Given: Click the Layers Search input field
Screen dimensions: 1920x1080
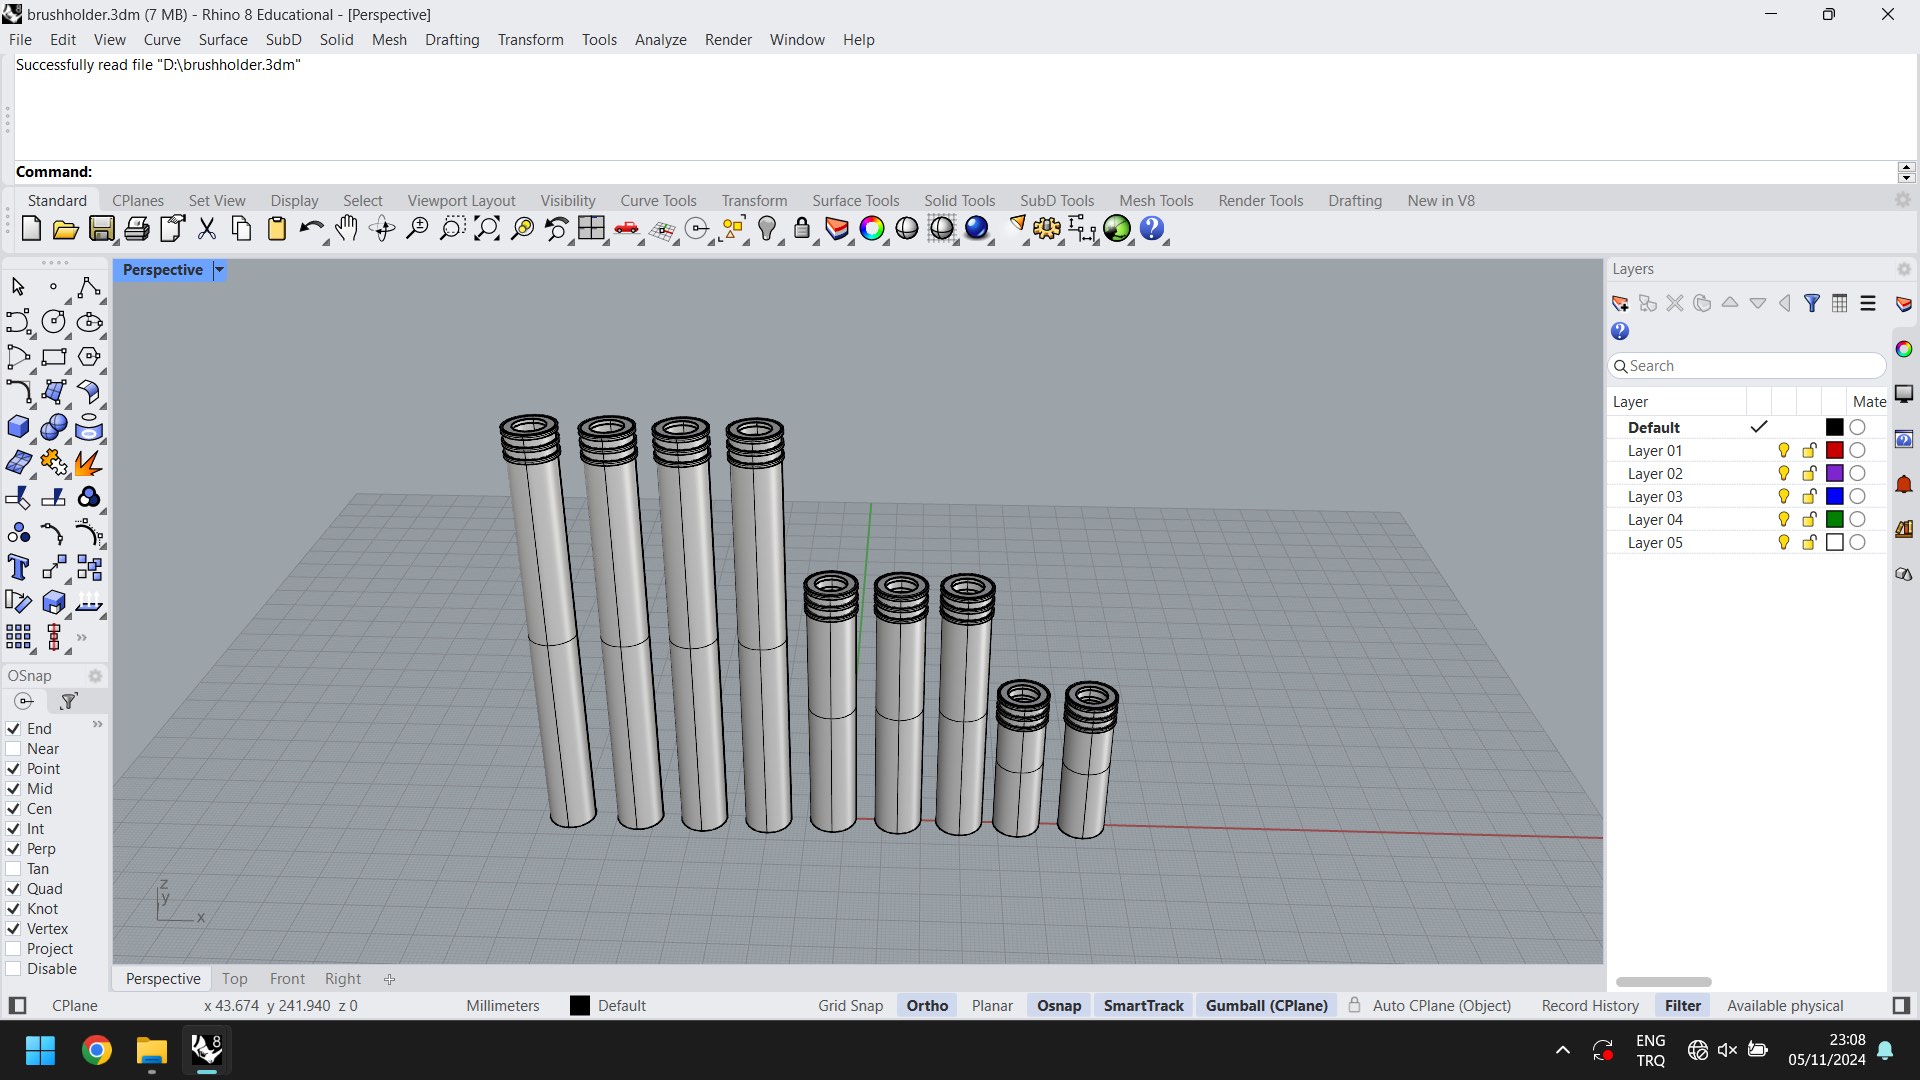Looking at the screenshot, I should click(x=1746, y=366).
